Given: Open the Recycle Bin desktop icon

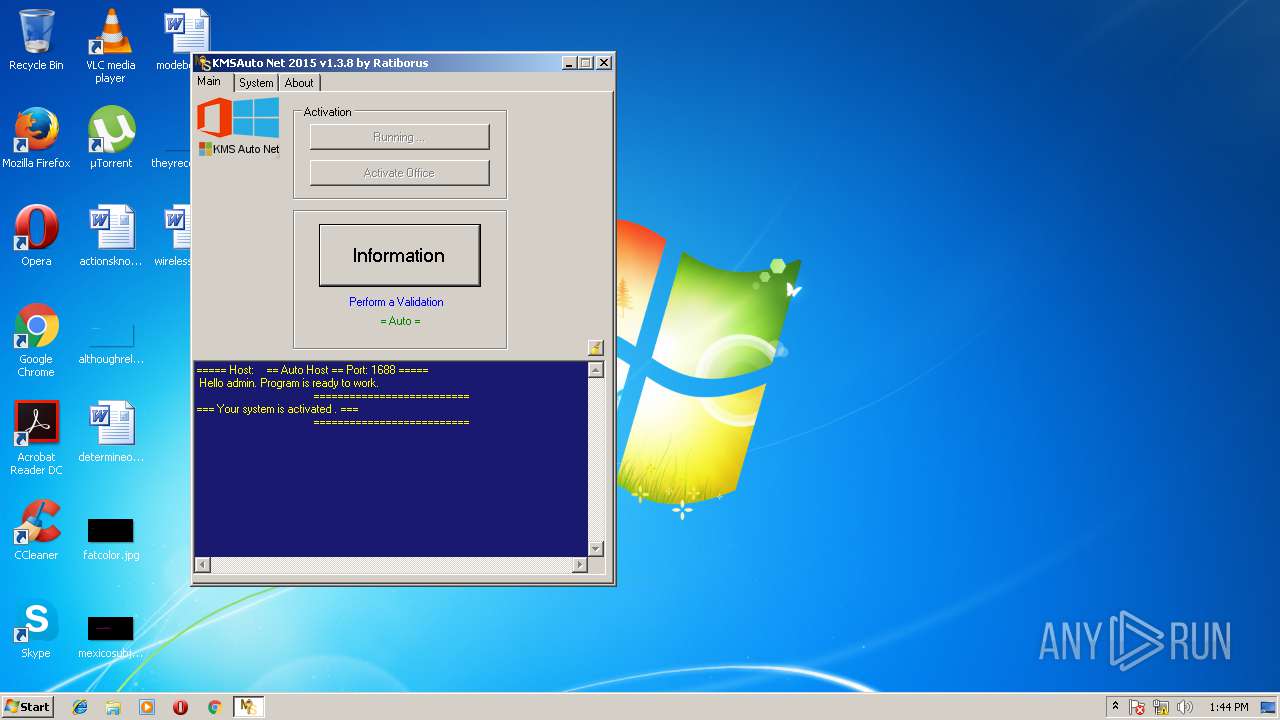Looking at the screenshot, I should click(36, 40).
